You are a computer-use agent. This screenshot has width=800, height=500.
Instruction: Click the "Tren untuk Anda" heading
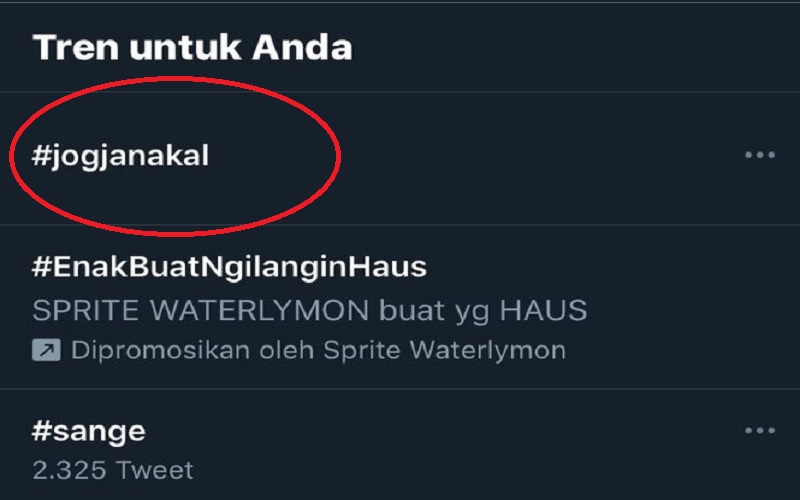click(x=192, y=47)
